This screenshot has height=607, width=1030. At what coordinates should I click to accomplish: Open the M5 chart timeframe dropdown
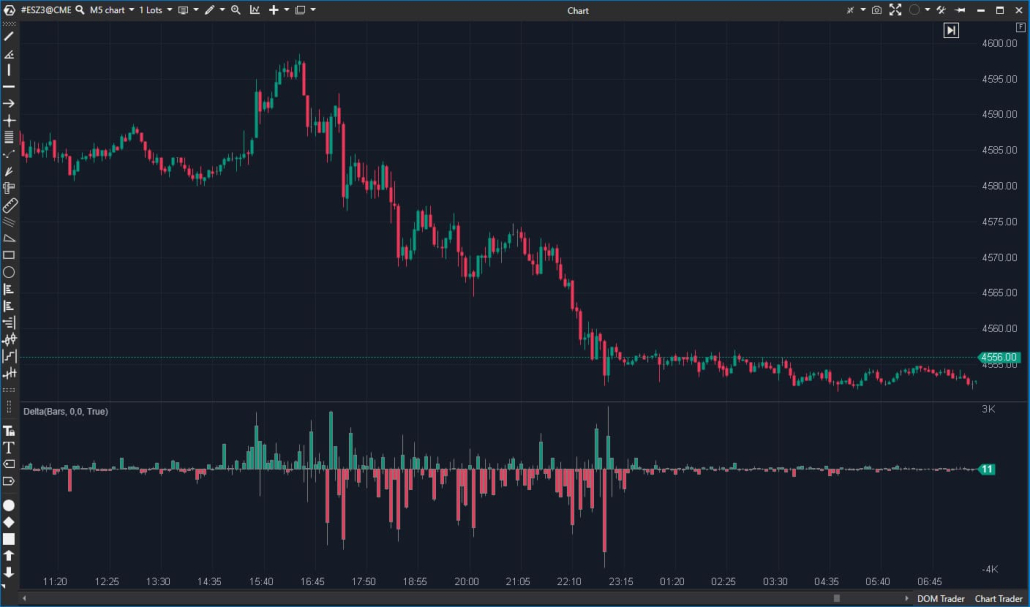pyautogui.click(x=111, y=10)
